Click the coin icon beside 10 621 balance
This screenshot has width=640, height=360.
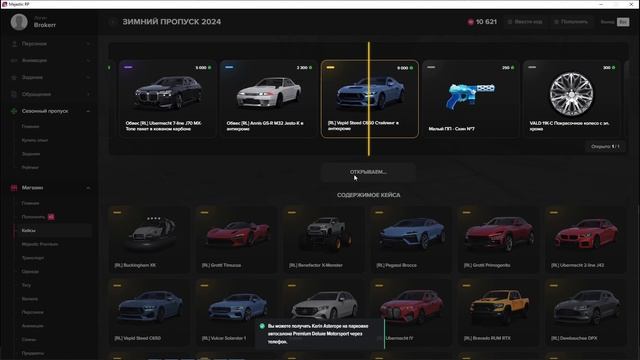coord(471,22)
